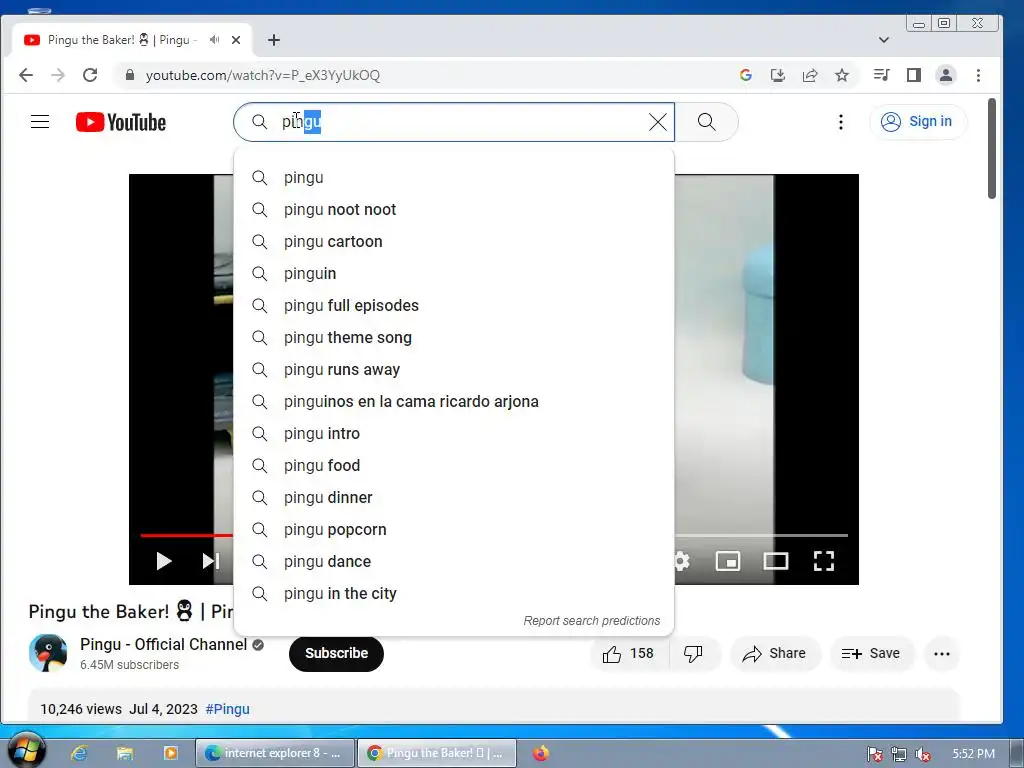Viewport: 1024px width, 768px height.
Task: Choose the 'pingu cartoon' suggestion
Action: (x=453, y=242)
